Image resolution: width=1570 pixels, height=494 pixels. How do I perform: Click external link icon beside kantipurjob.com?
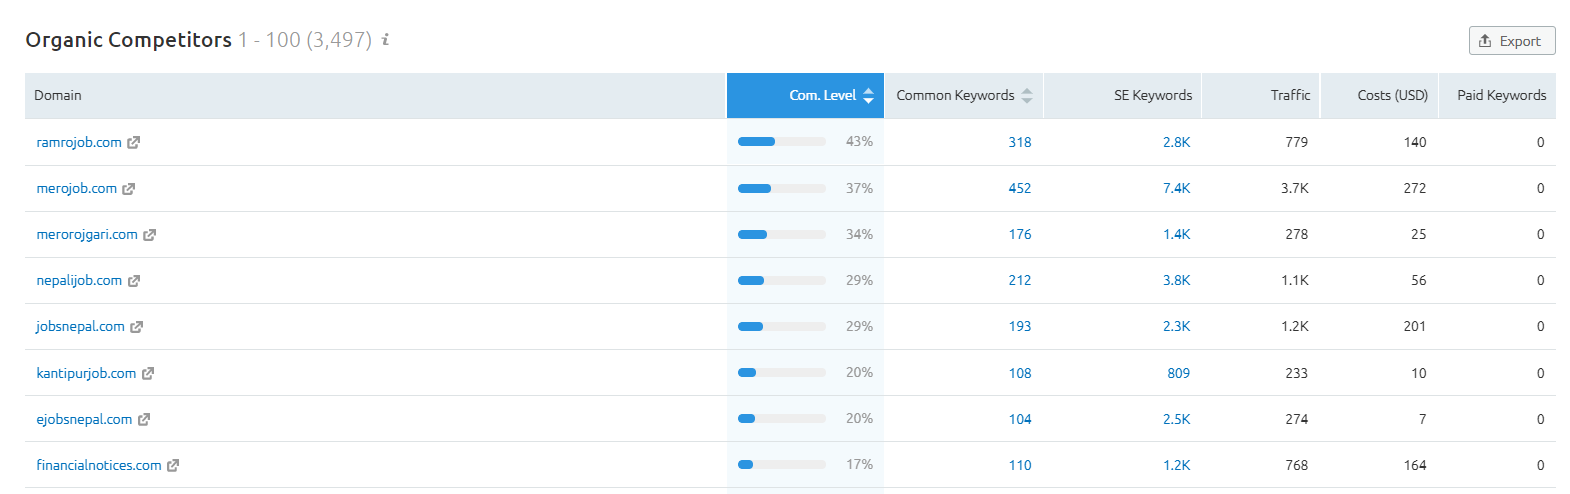coord(148,373)
